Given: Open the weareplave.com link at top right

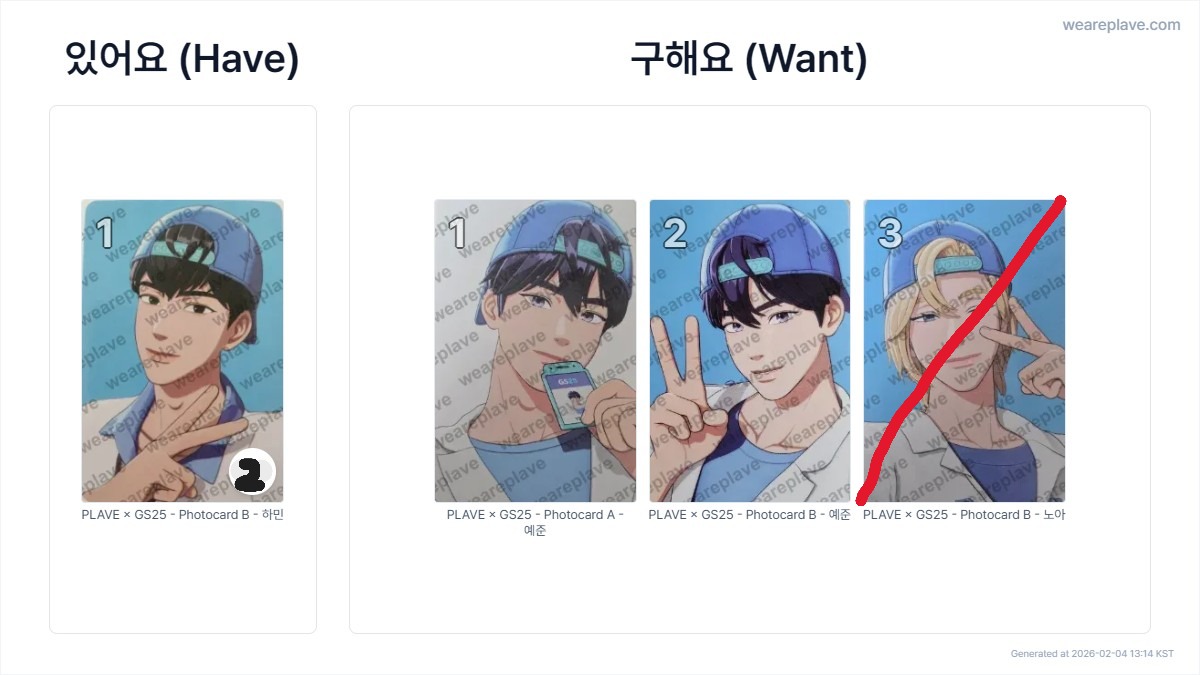Looking at the screenshot, I should (x=1121, y=25).
